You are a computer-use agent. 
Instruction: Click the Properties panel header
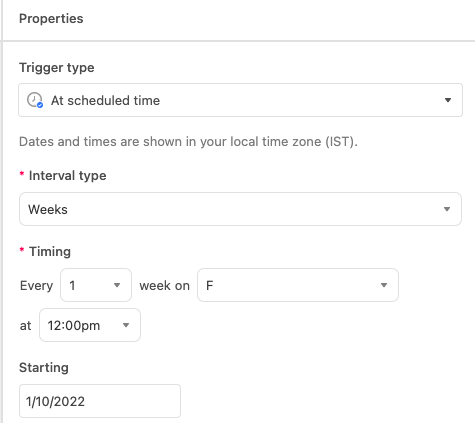(x=51, y=19)
